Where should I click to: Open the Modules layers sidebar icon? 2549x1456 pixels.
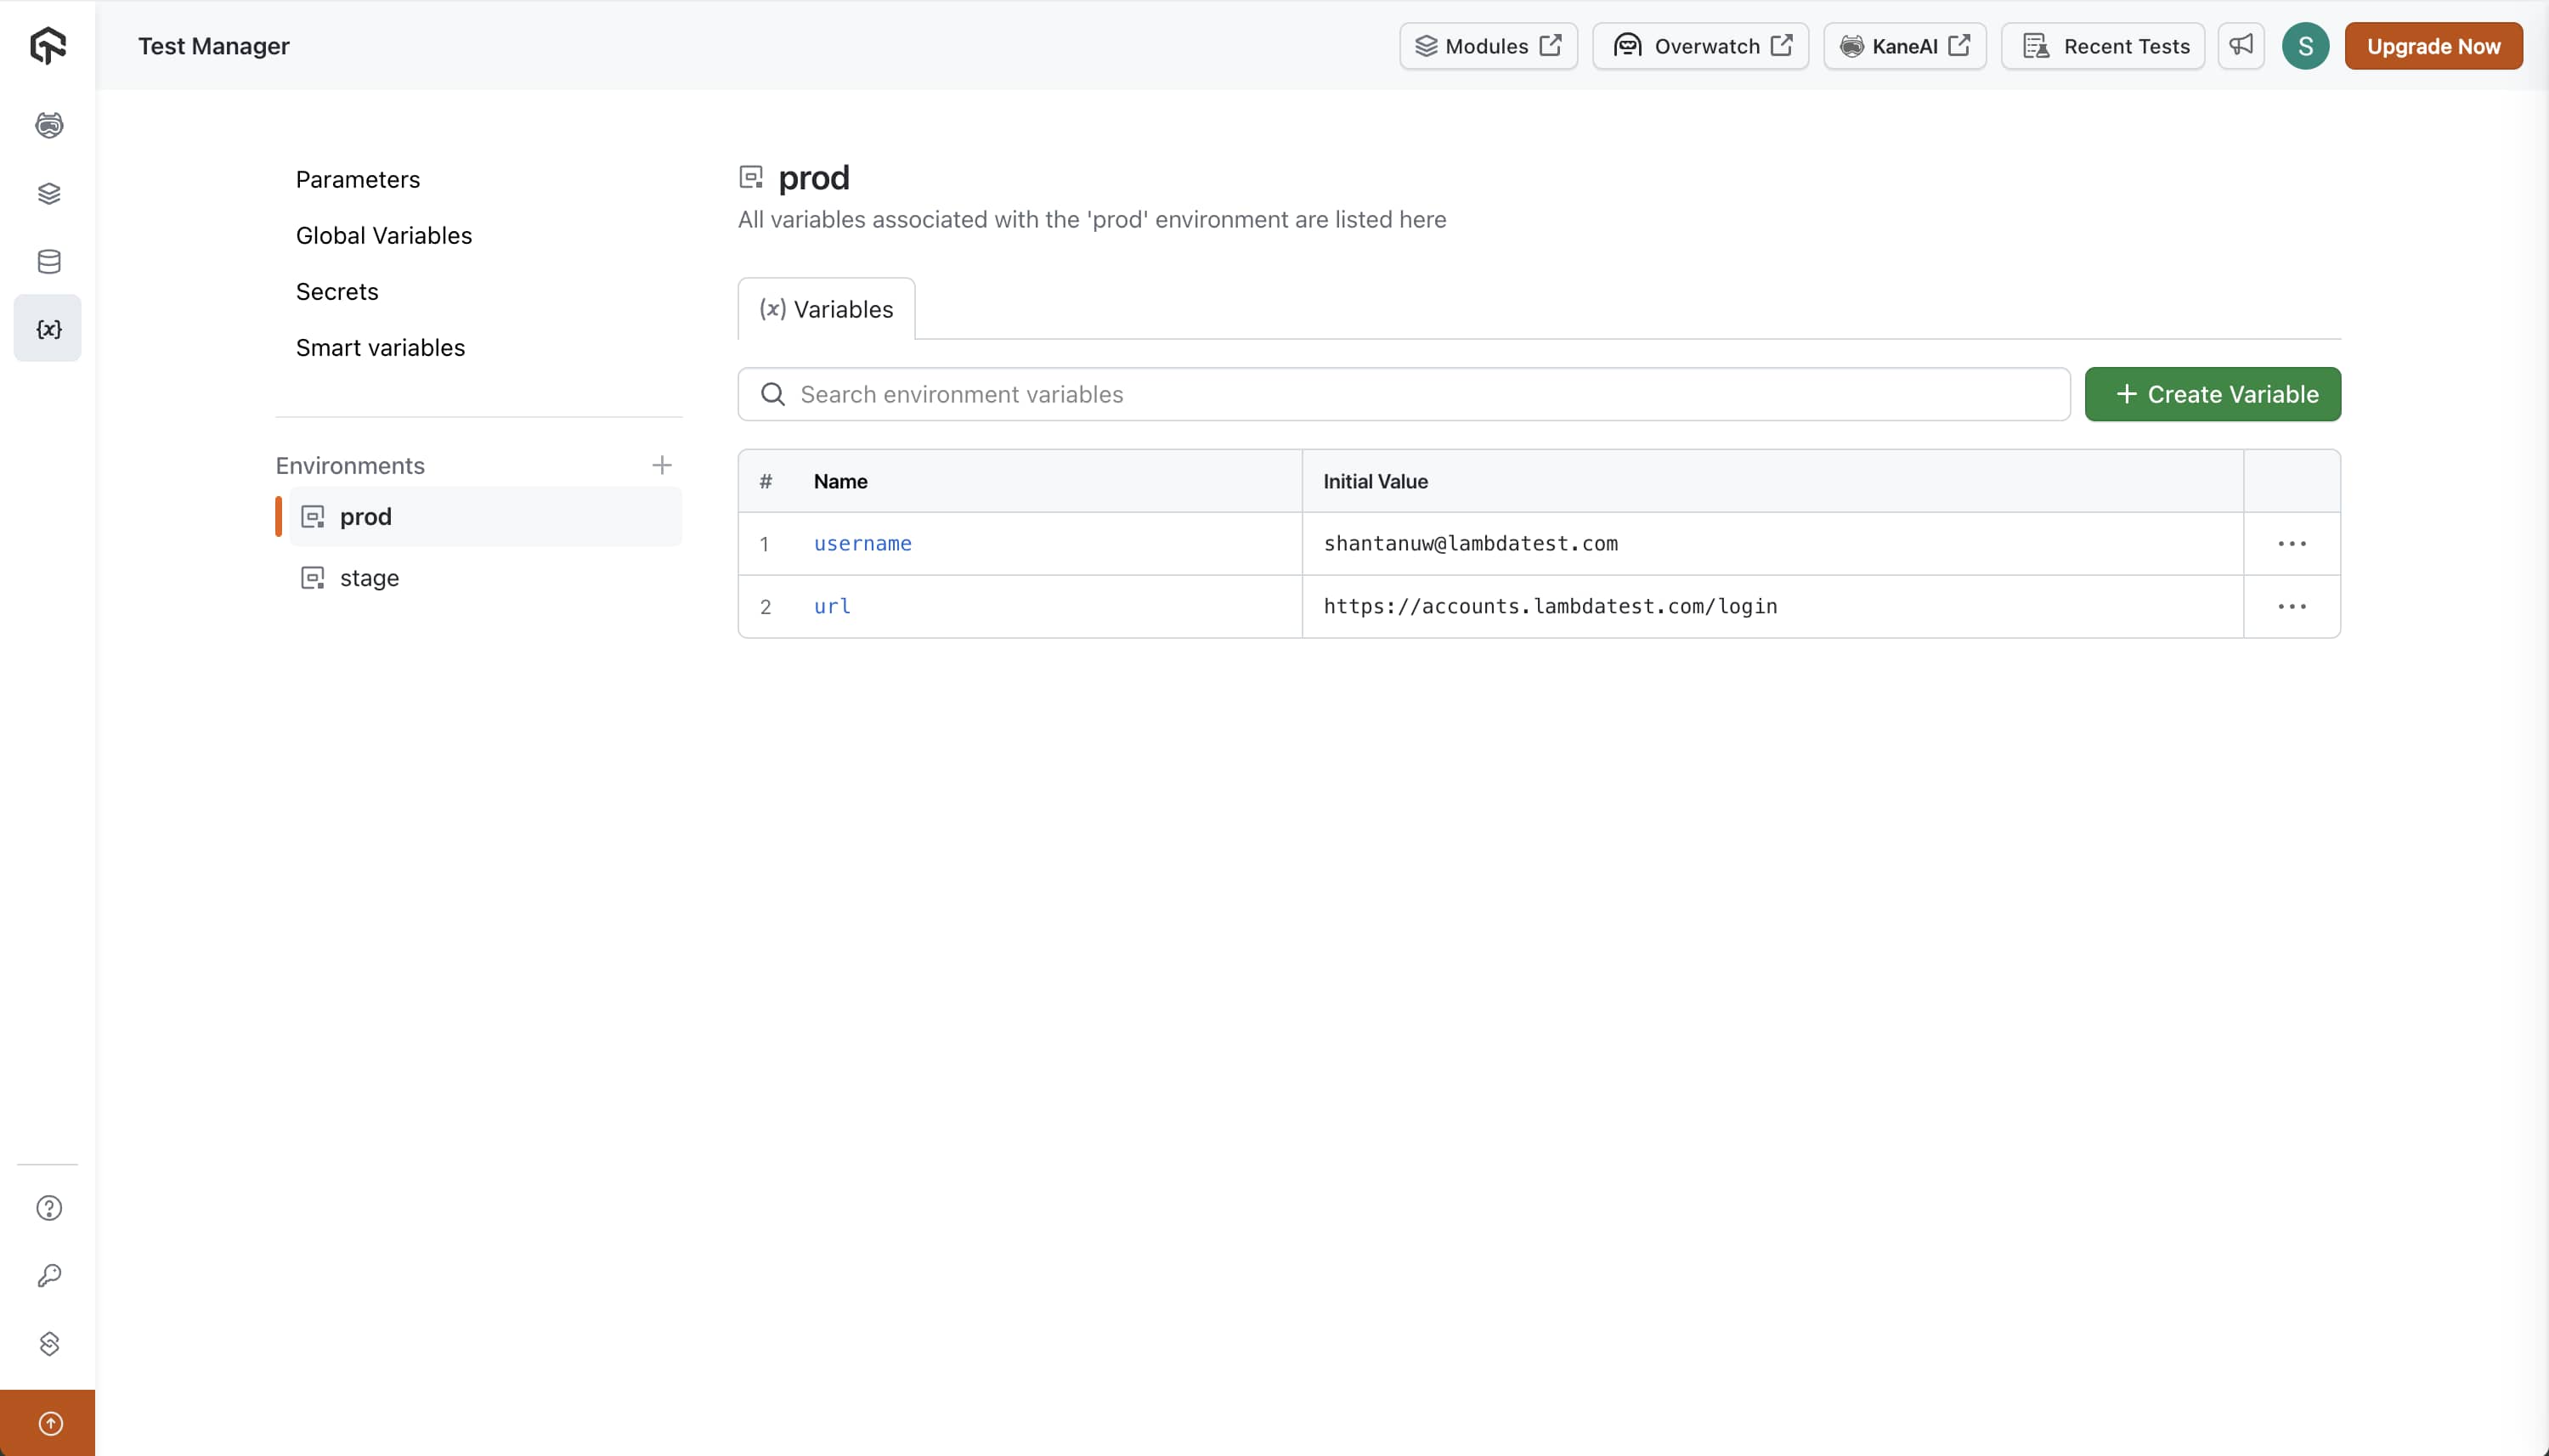[49, 193]
